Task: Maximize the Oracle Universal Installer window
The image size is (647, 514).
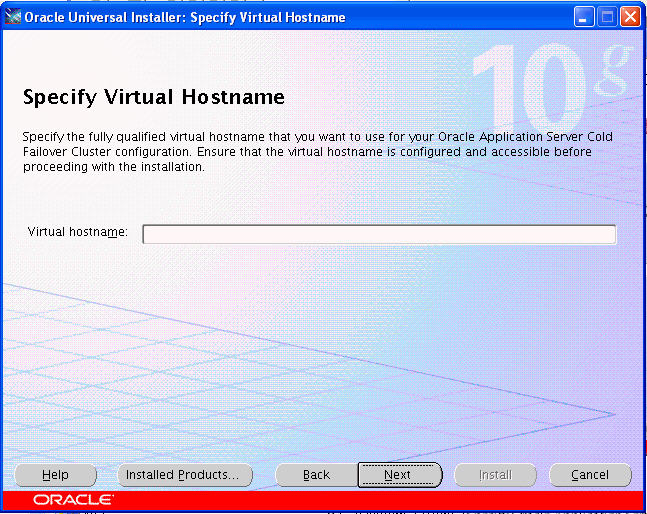Action: tap(607, 17)
